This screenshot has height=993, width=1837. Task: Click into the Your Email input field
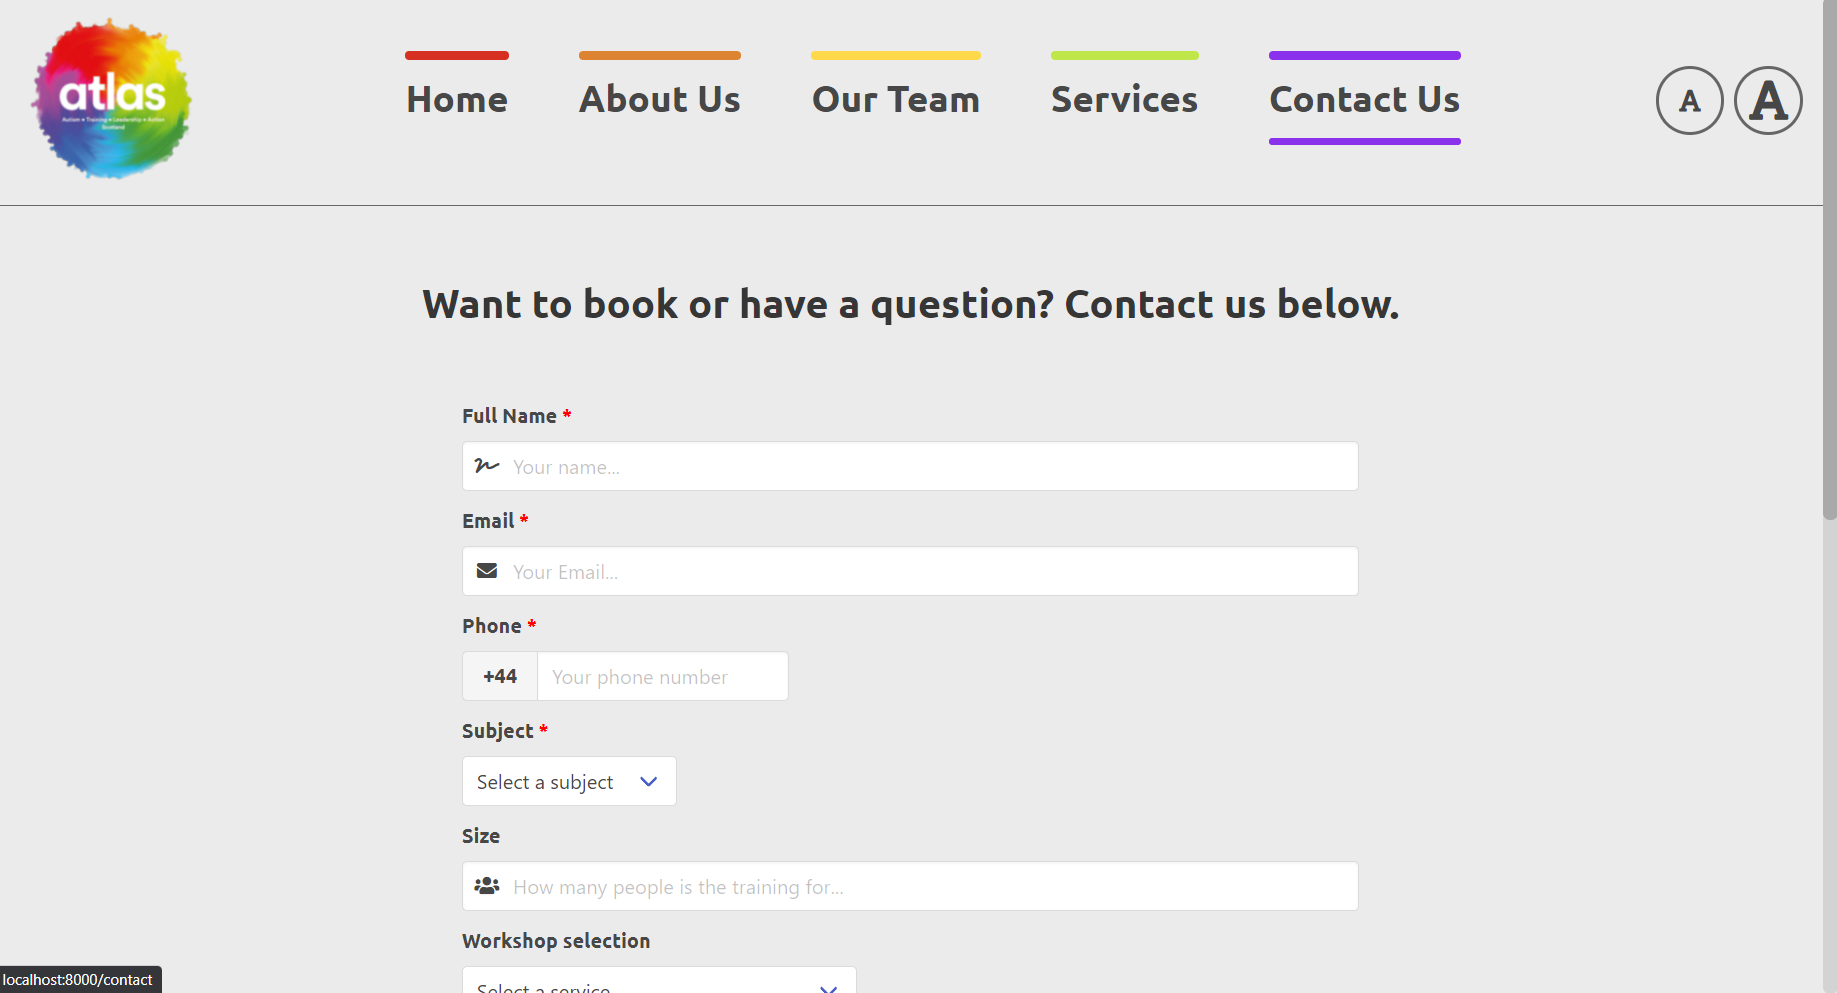click(910, 571)
